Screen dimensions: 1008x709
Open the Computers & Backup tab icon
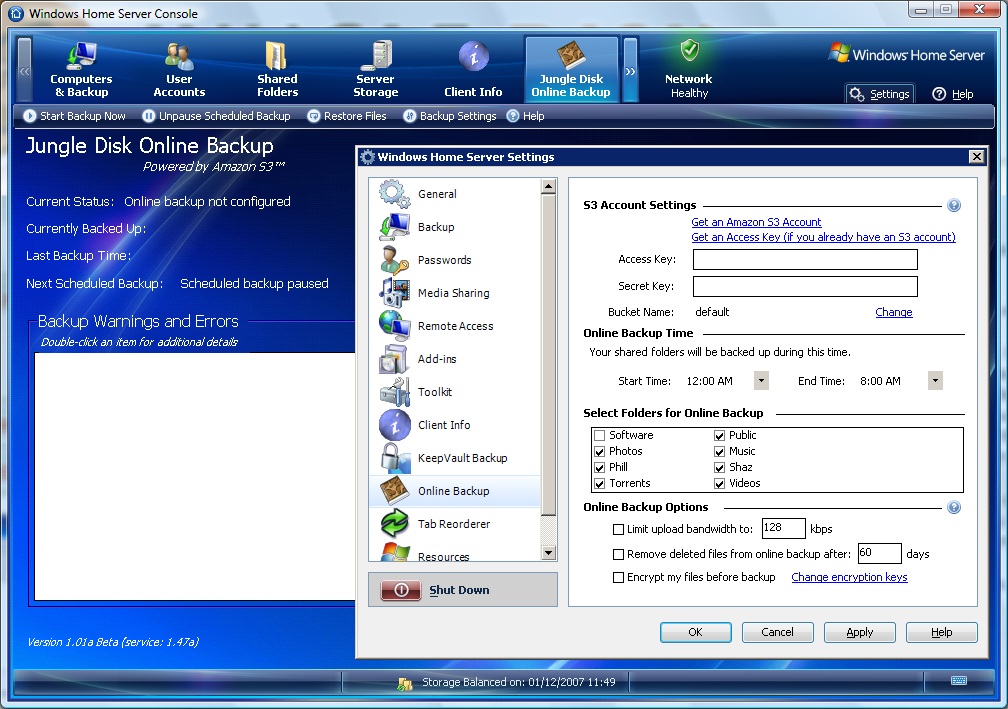tap(80, 57)
